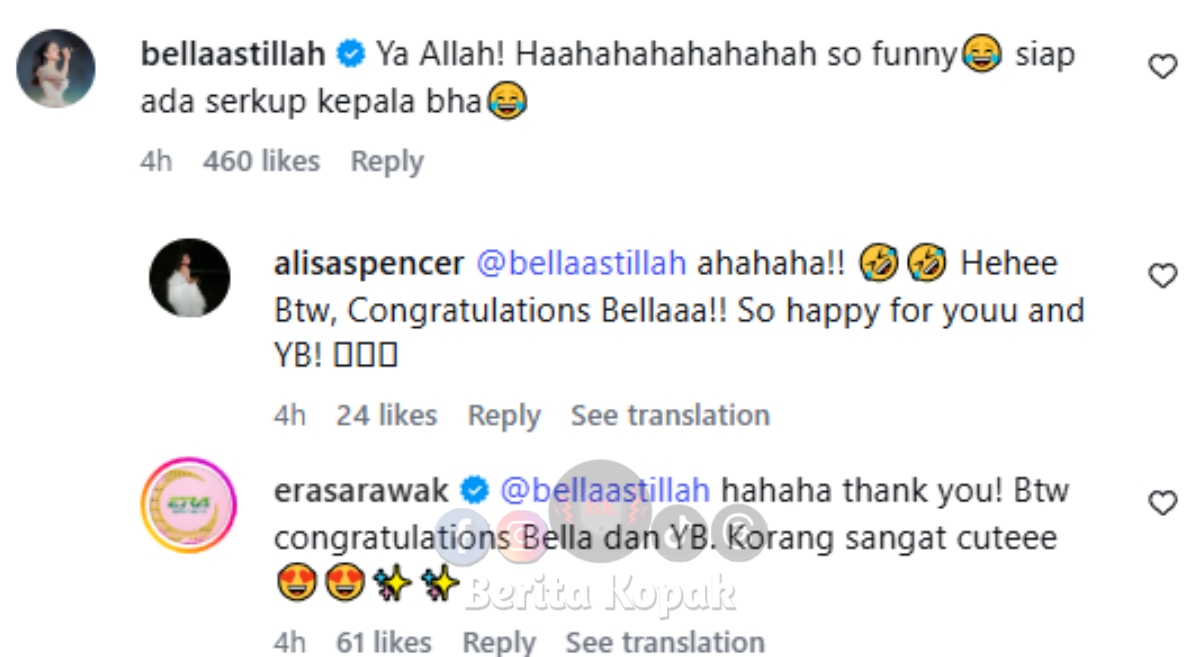This screenshot has width=1200, height=657.
Task: Reply to erasarawak's comment
Action: (x=499, y=642)
